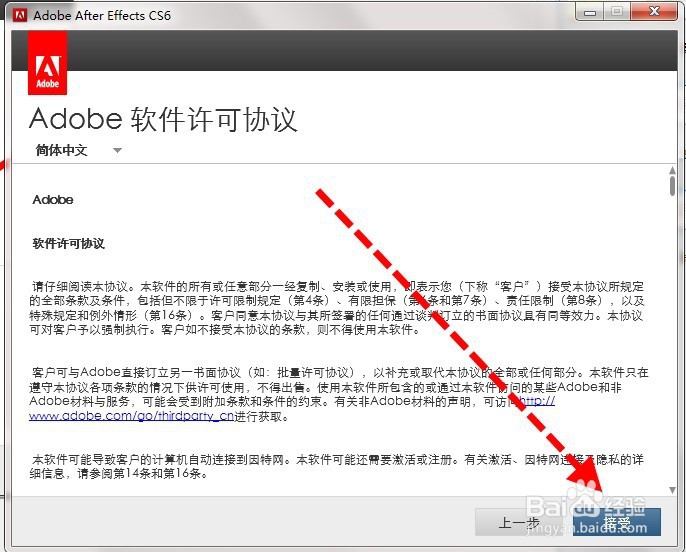Image resolution: width=686 pixels, height=552 pixels.
Task: Click the scrollbar up arrow
Action: point(672,170)
